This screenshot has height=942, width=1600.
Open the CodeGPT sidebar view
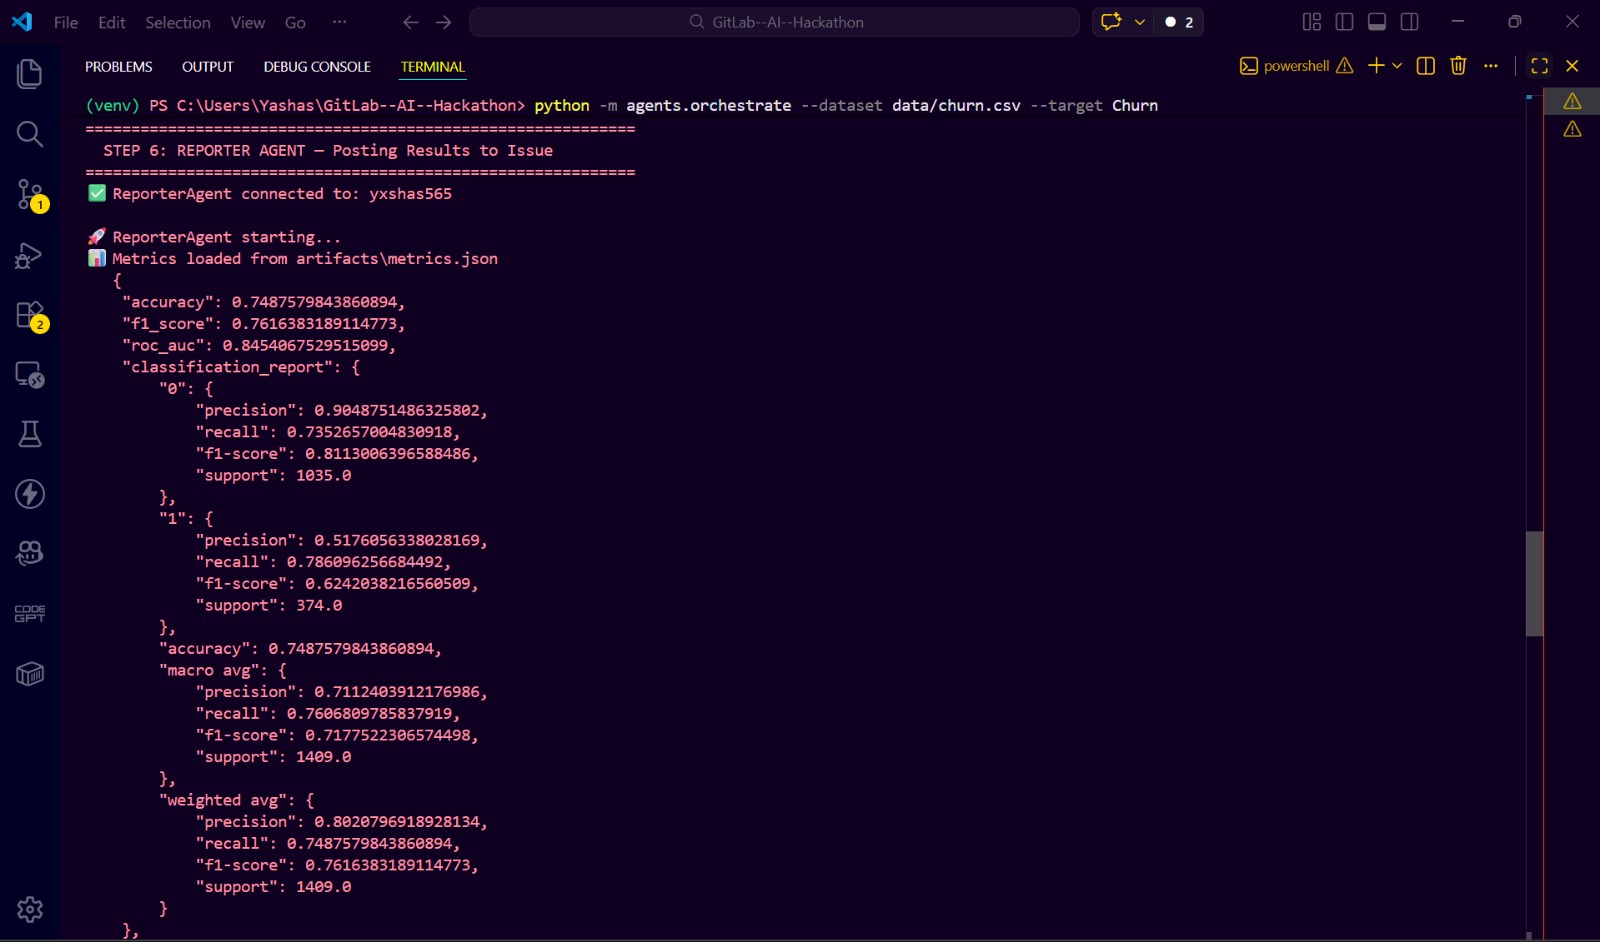click(x=30, y=614)
